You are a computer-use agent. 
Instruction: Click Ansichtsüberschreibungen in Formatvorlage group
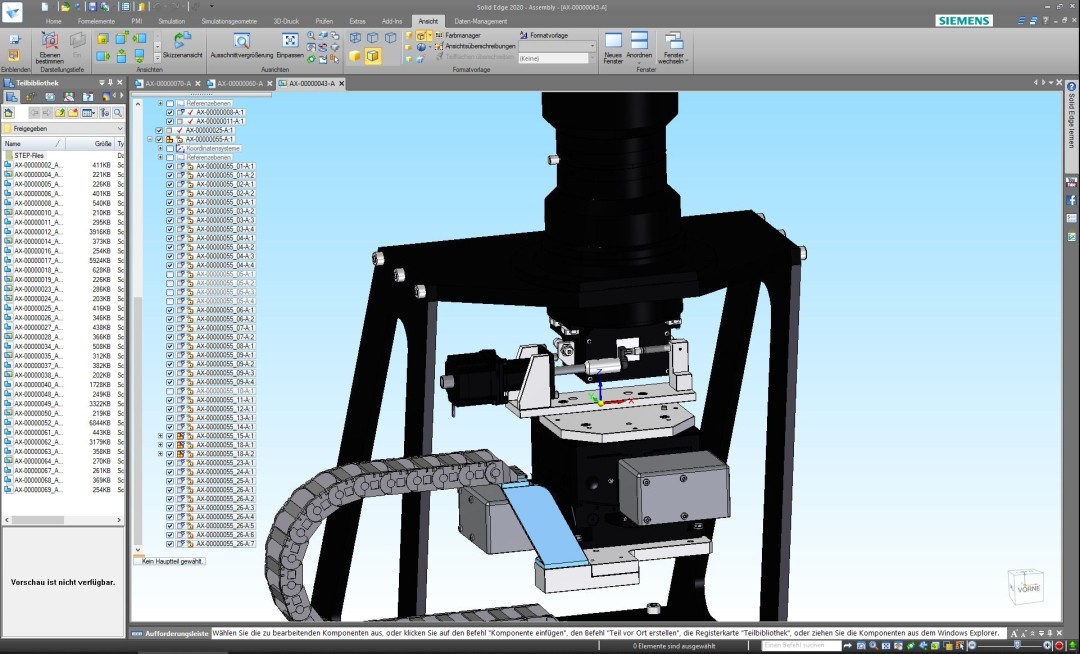(480, 46)
